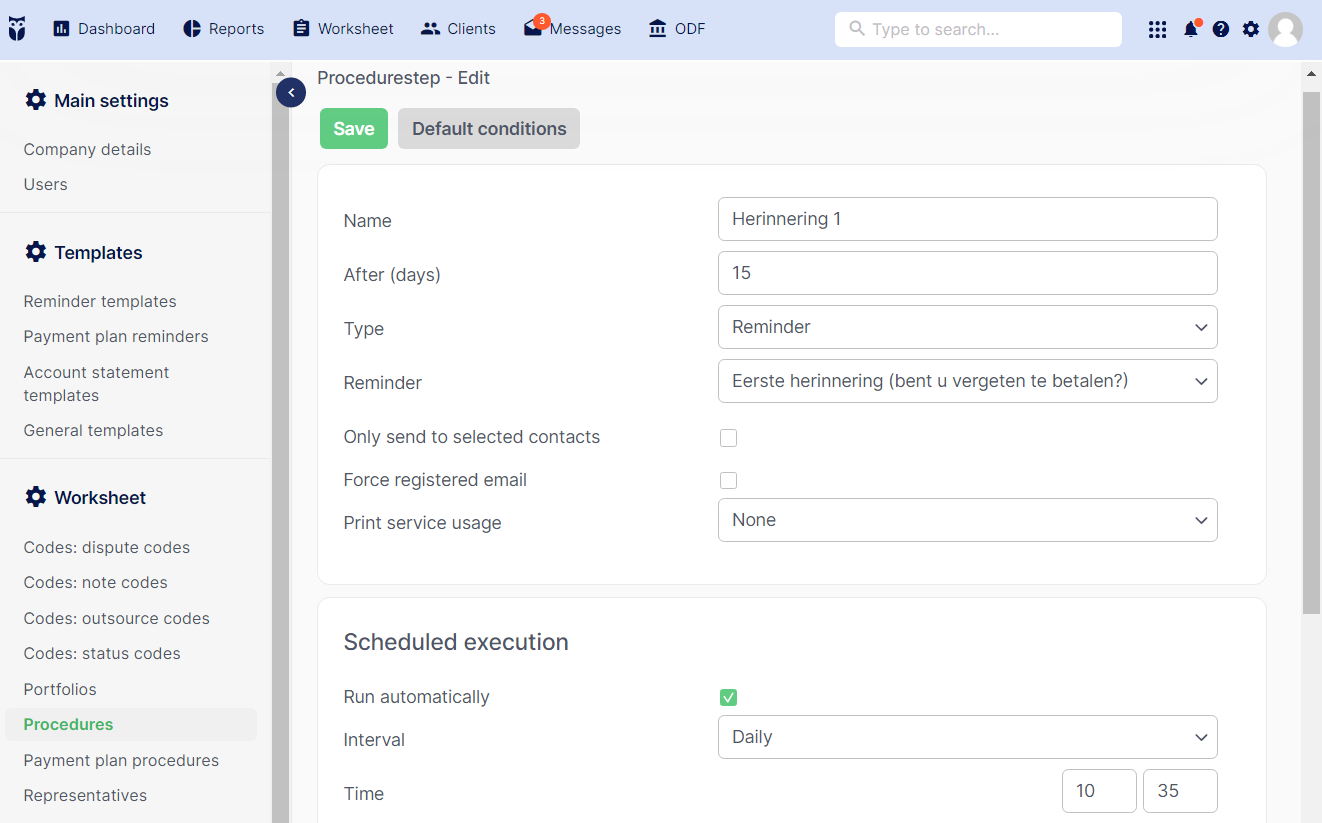This screenshot has width=1322, height=823.
Task: Click the ODF bank building icon
Action: (x=657, y=29)
